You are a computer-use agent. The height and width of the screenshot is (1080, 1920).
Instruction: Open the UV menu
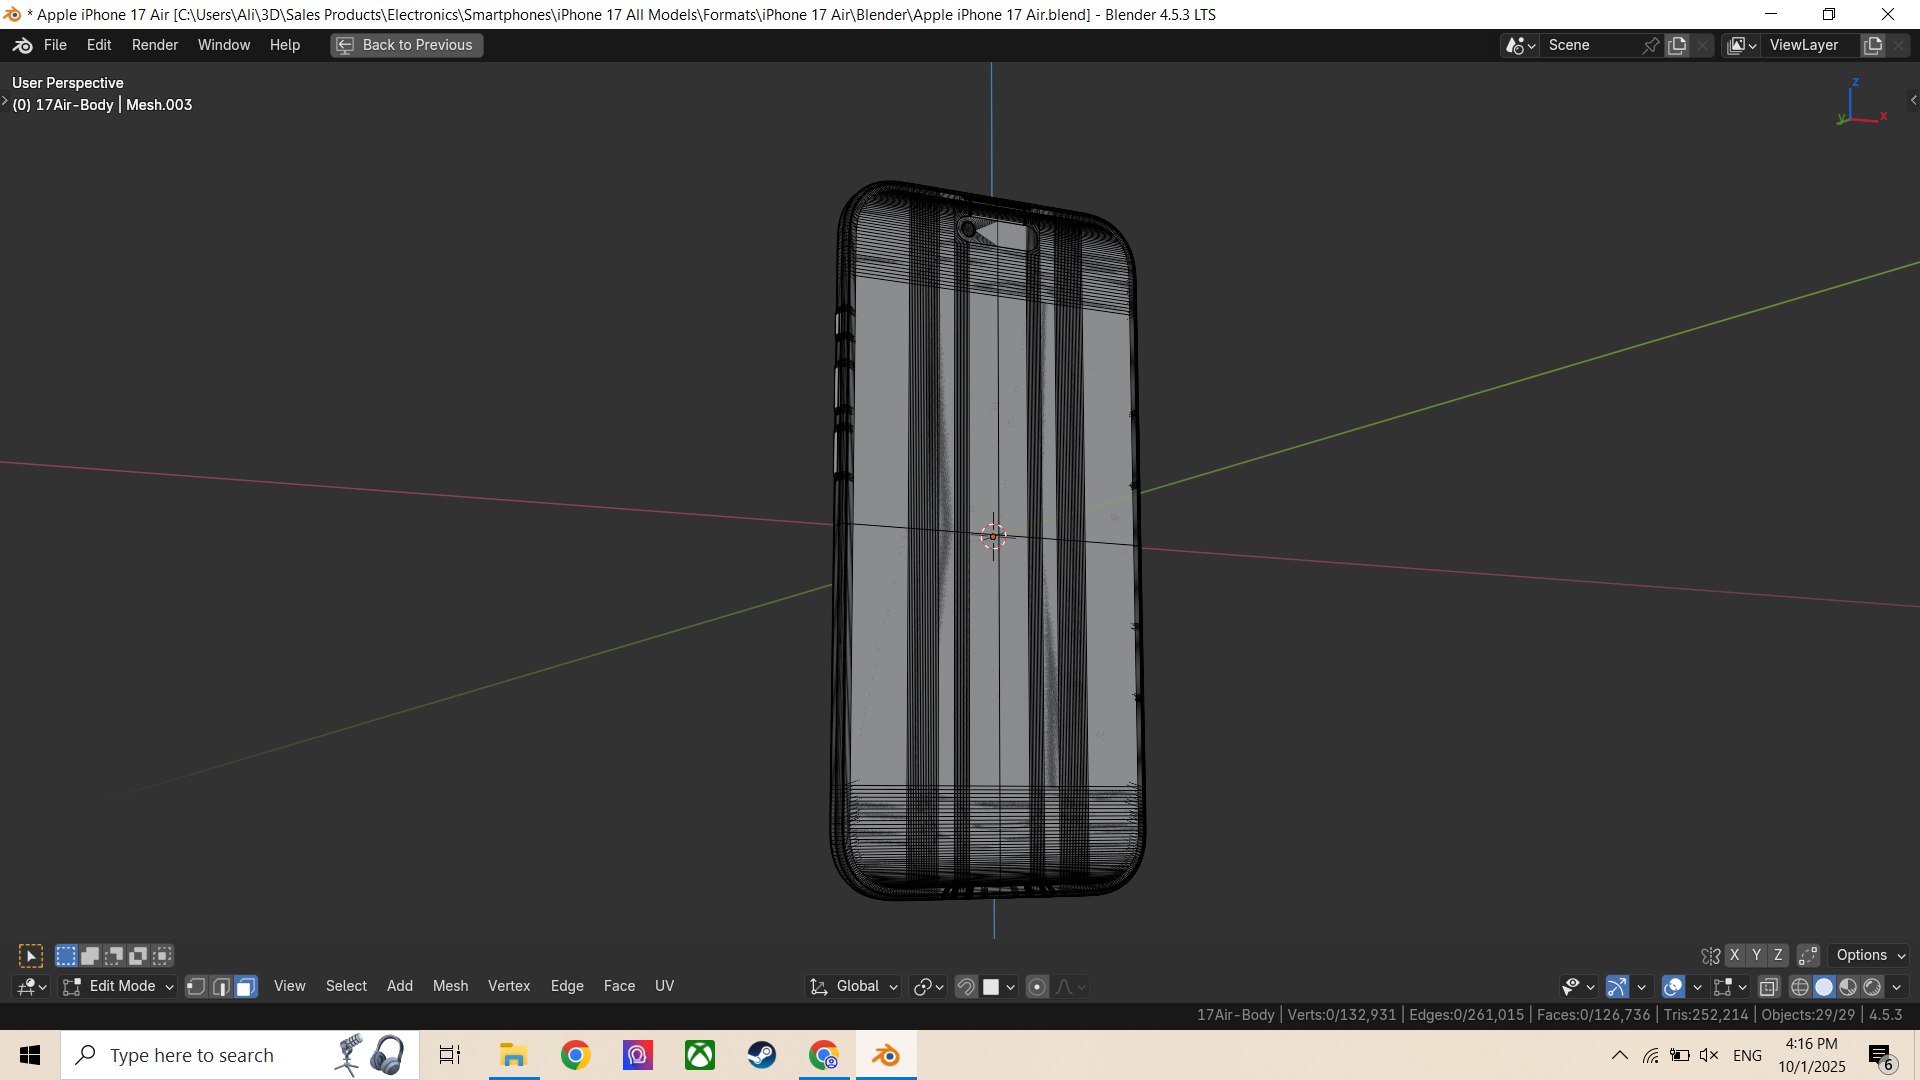pos(664,987)
